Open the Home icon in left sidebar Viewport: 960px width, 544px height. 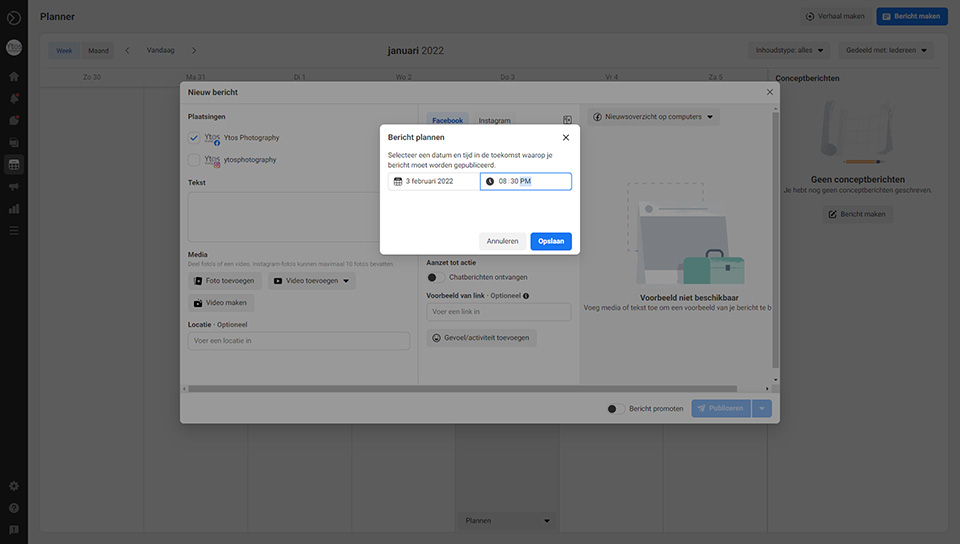[13, 76]
